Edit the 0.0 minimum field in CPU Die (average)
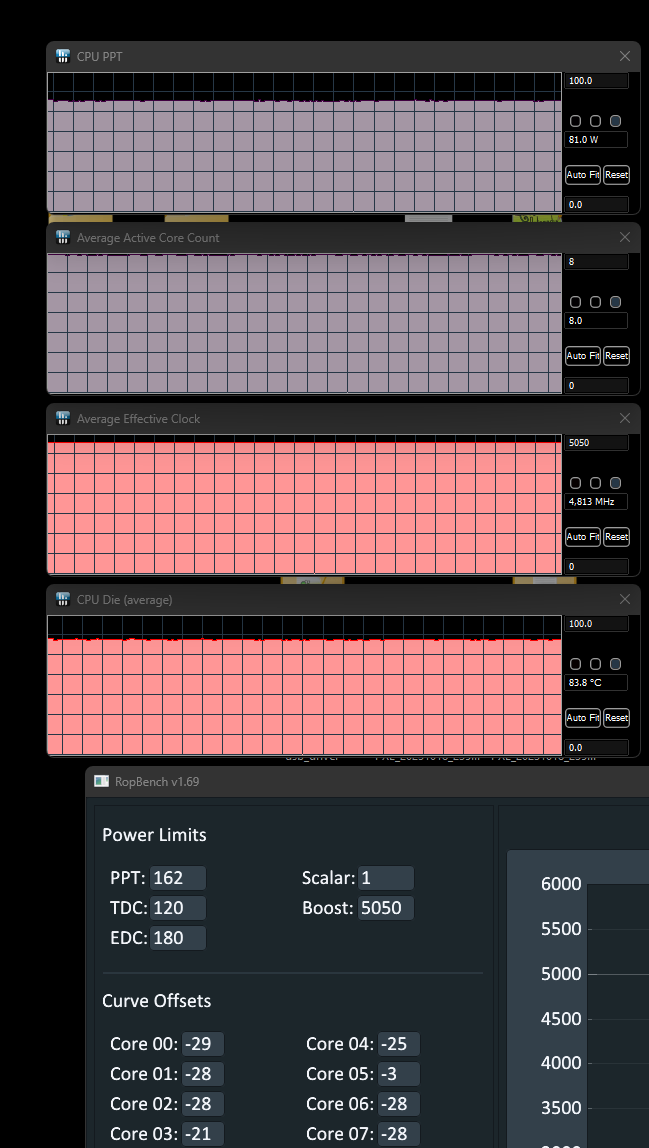The height and width of the screenshot is (1148, 649). (596, 747)
